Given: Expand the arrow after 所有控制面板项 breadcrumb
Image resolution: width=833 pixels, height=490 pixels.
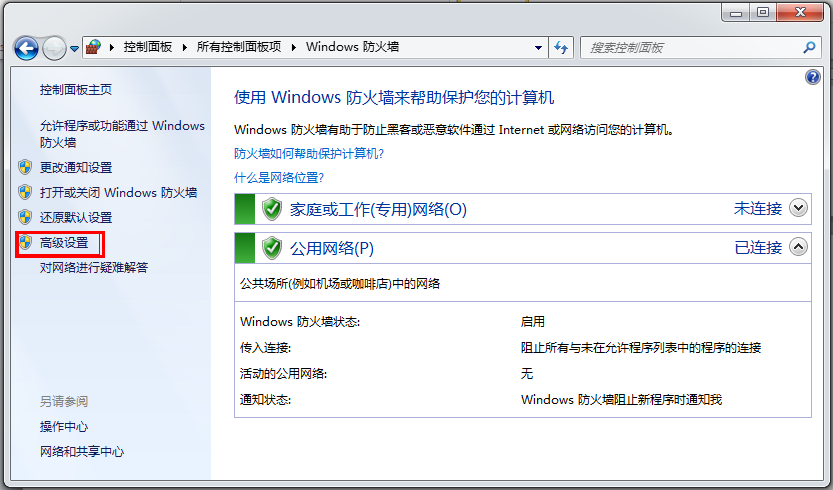Looking at the screenshot, I should [294, 47].
